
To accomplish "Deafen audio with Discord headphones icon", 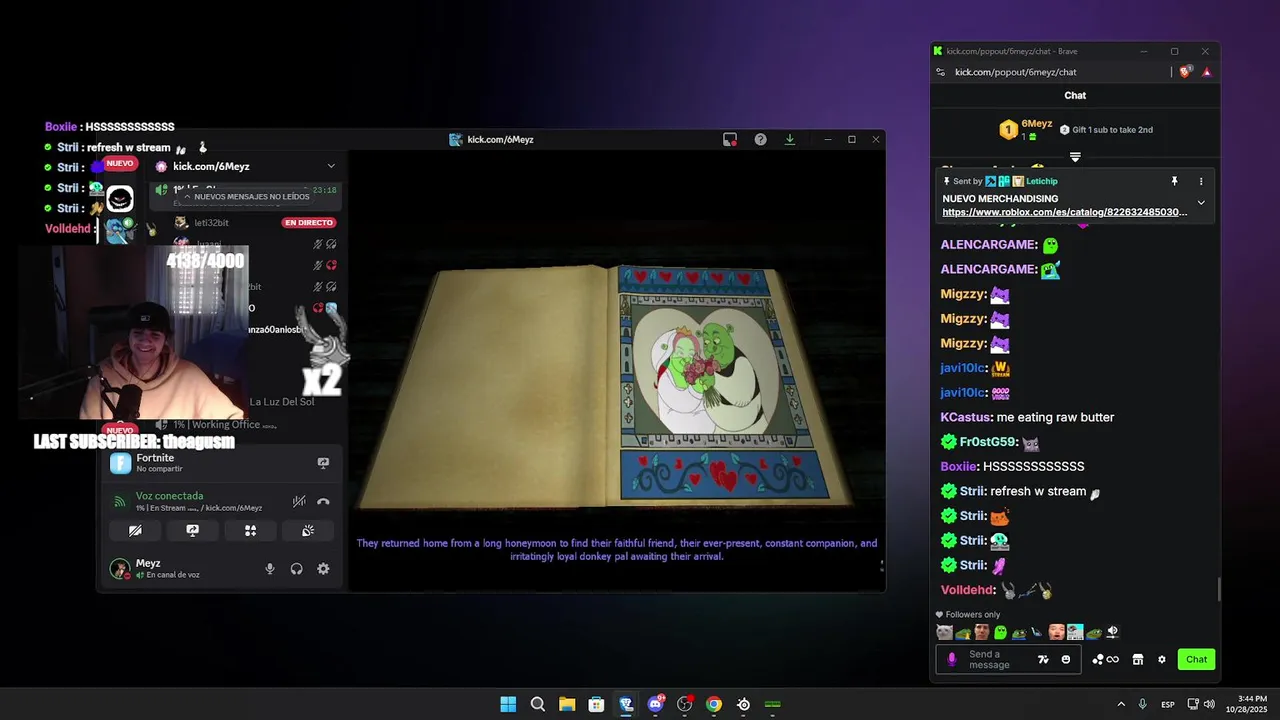I will pos(297,569).
